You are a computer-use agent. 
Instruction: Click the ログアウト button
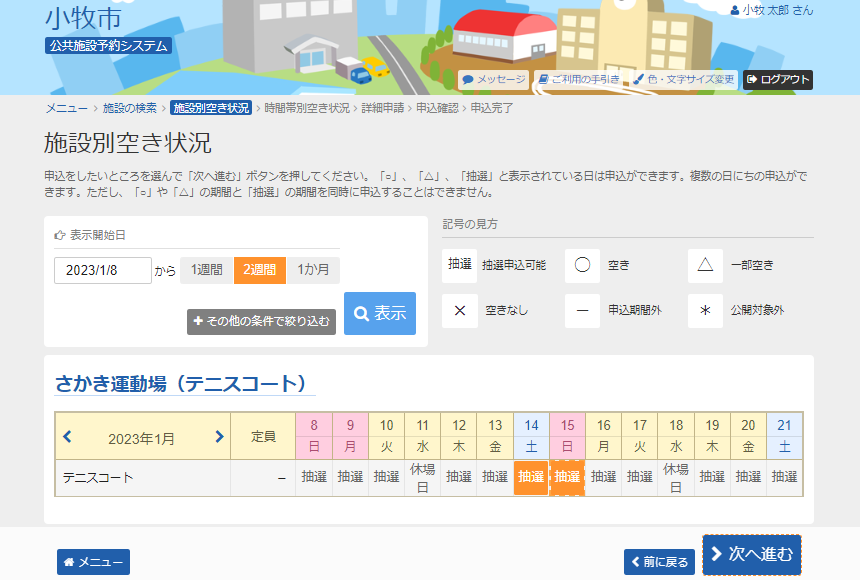point(778,80)
